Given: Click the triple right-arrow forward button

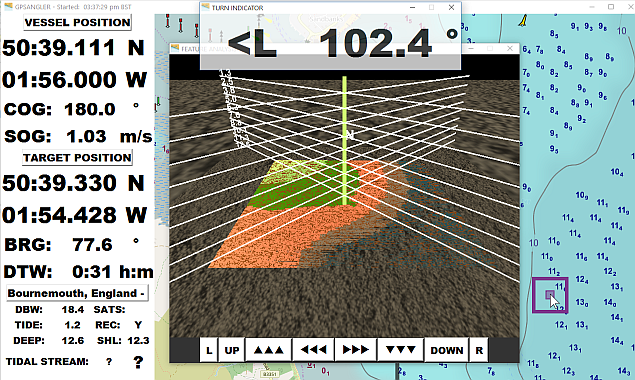Looking at the screenshot, I should point(356,350).
